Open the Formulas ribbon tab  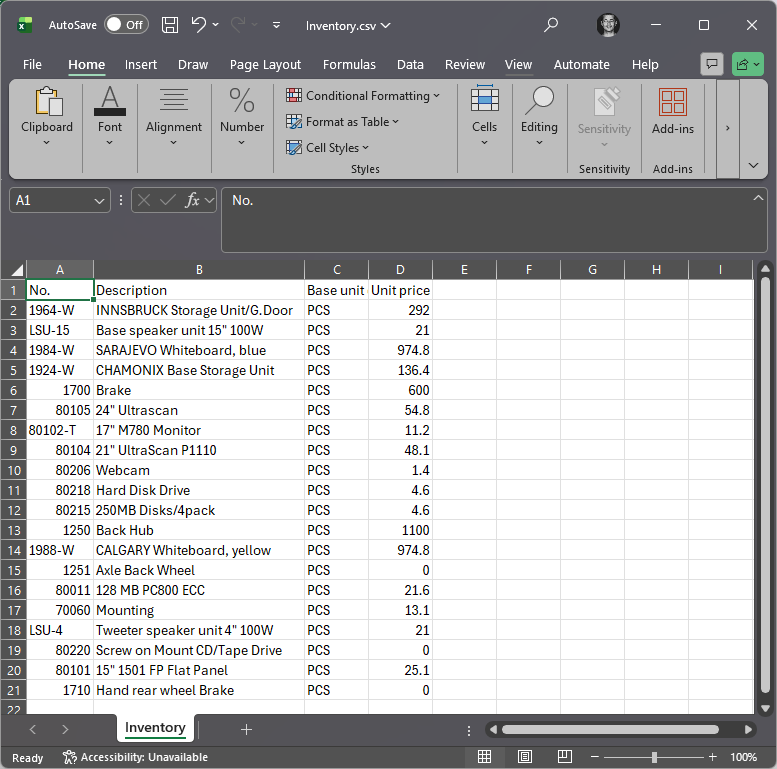pos(349,64)
